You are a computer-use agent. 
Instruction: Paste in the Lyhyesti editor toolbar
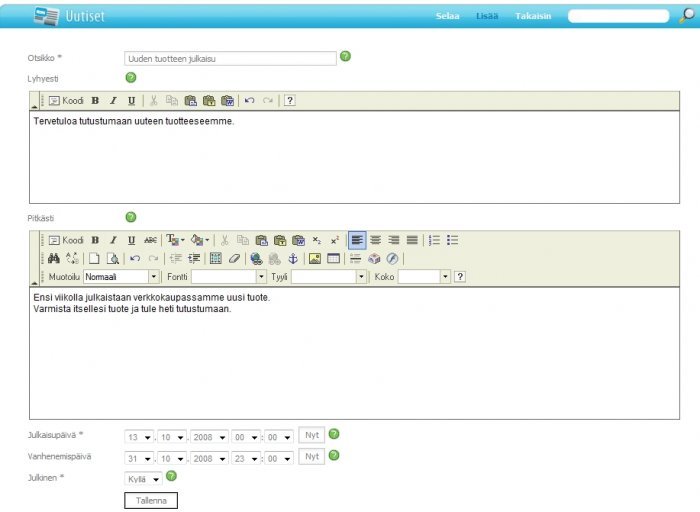point(191,100)
